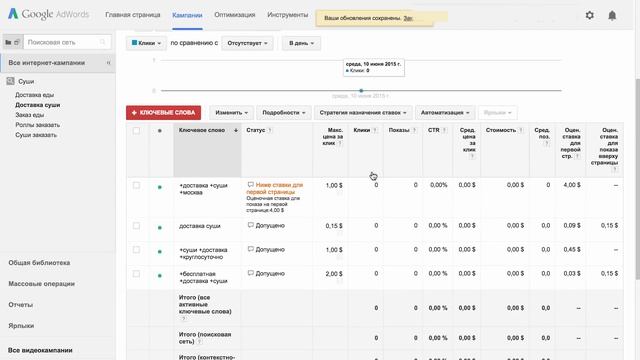The image size is (640, 360).
Task: Click the chart data point marker
Action: [x=361, y=91]
